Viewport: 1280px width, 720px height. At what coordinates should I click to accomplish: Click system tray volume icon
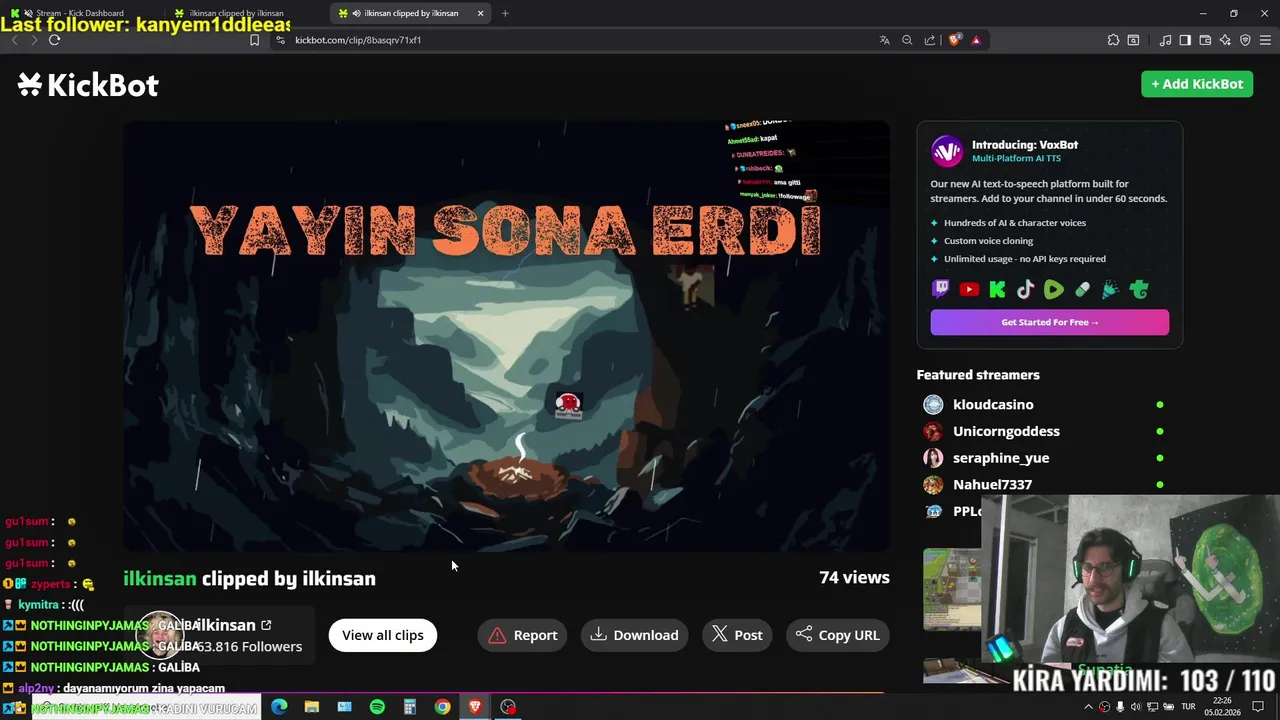click(x=1135, y=707)
